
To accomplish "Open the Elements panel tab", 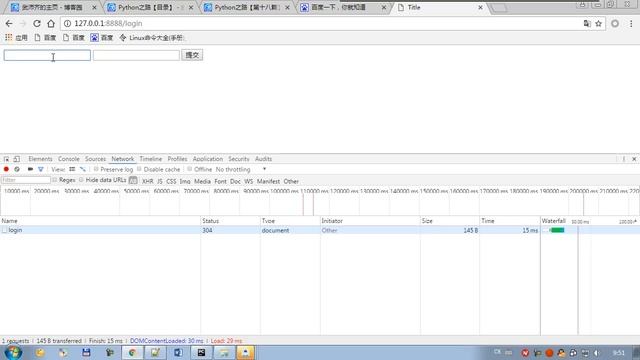I will 40,159.
